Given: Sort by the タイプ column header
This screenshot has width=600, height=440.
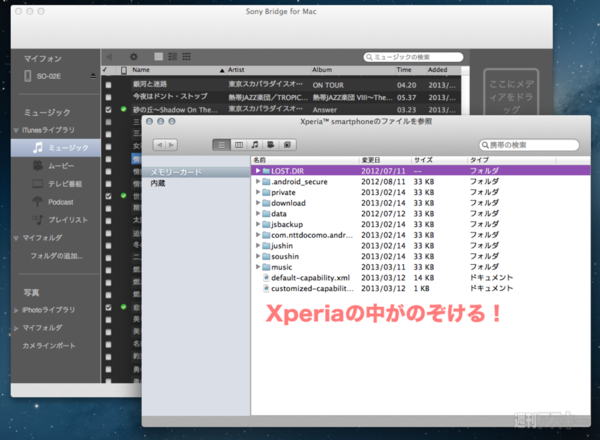Looking at the screenshot, I should (511, 160).
